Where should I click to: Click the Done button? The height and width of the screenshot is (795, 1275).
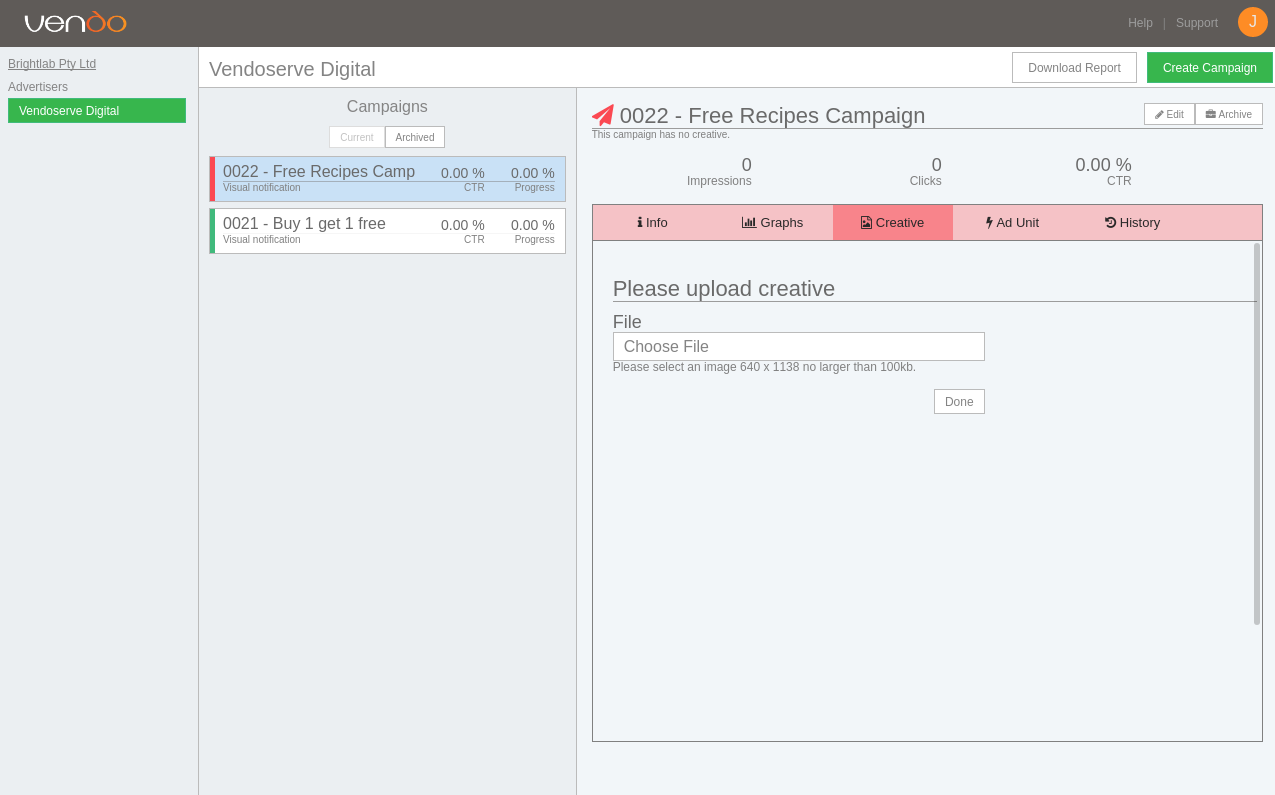959,402
